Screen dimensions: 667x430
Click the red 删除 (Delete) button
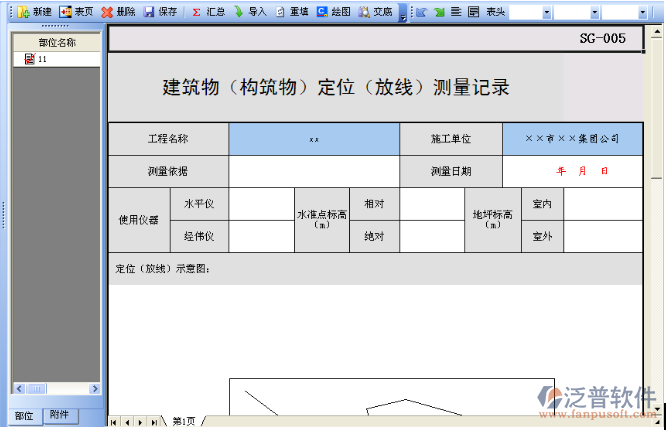coord(119,12)
